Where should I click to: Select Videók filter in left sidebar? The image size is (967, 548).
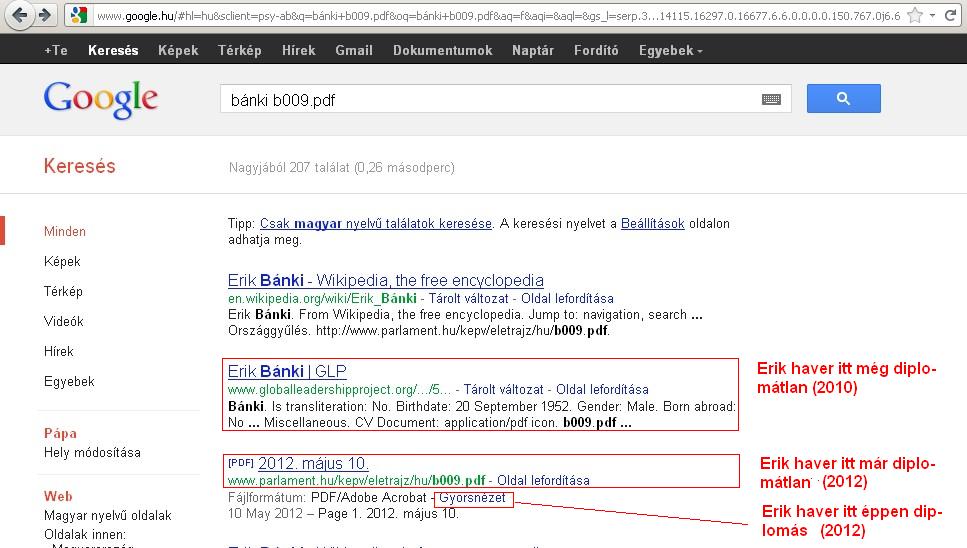pos(64,321)
